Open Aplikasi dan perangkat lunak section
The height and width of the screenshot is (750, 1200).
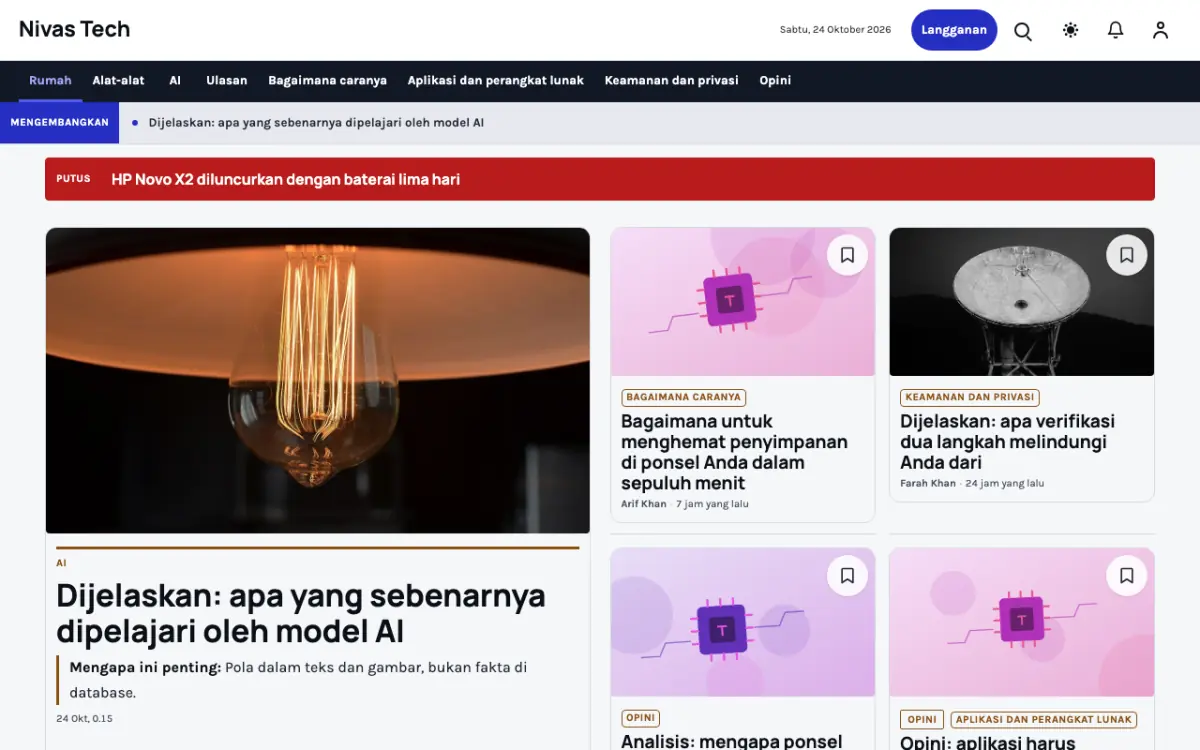496,81
